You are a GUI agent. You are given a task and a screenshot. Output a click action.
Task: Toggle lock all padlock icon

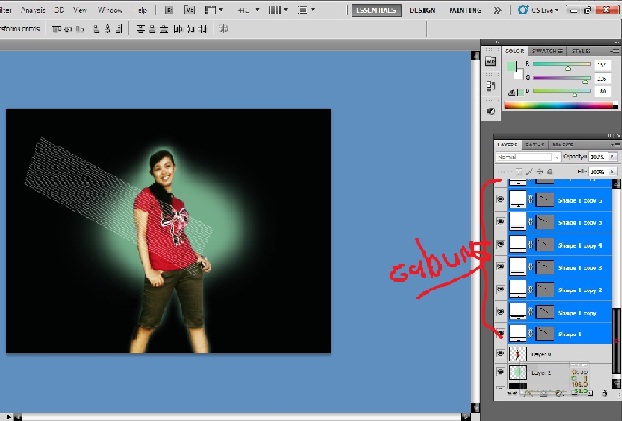tap(549, 171)
